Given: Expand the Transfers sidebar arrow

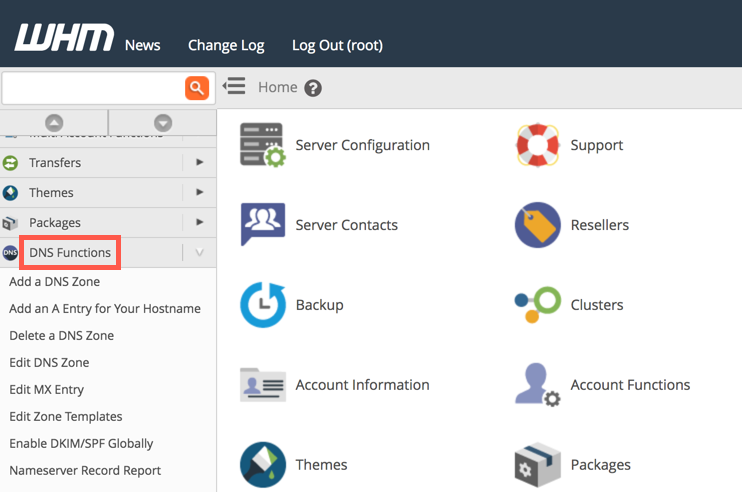Looking at the screenshot, I should tap(200, 162).
